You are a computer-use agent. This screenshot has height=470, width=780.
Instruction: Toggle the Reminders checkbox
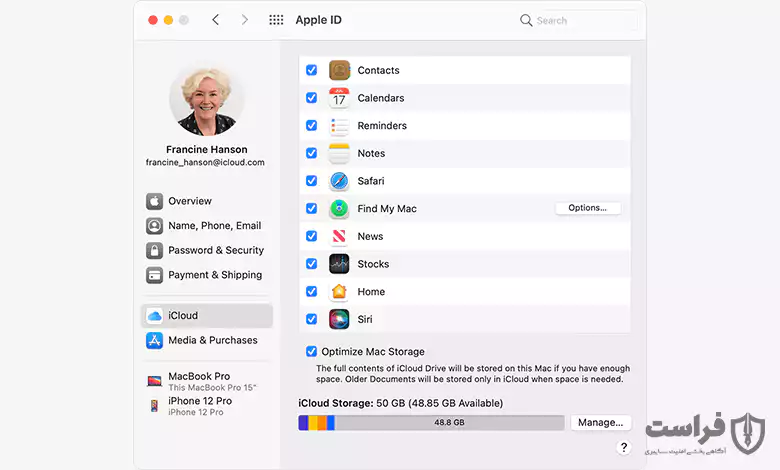click(x=311, y=125)
